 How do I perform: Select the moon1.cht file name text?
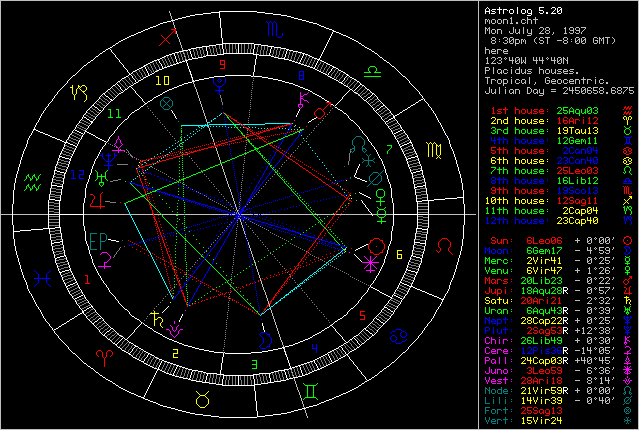tap(511, 21)
